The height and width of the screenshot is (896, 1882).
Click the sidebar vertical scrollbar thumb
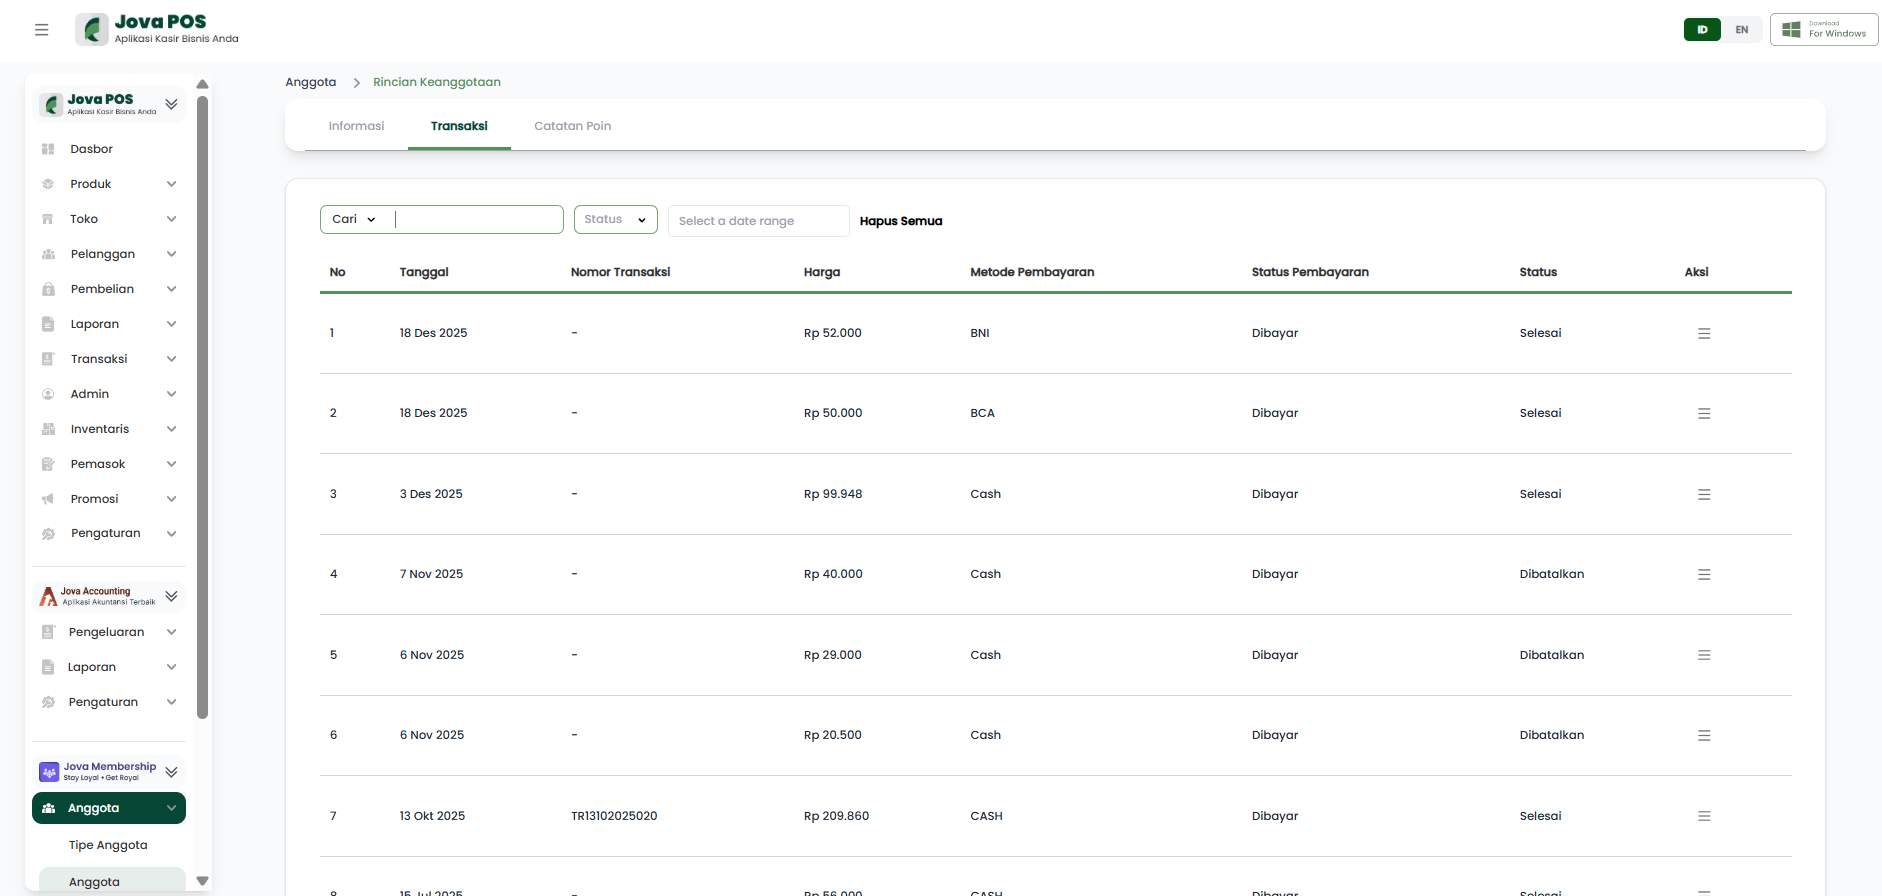click(203, 407)
